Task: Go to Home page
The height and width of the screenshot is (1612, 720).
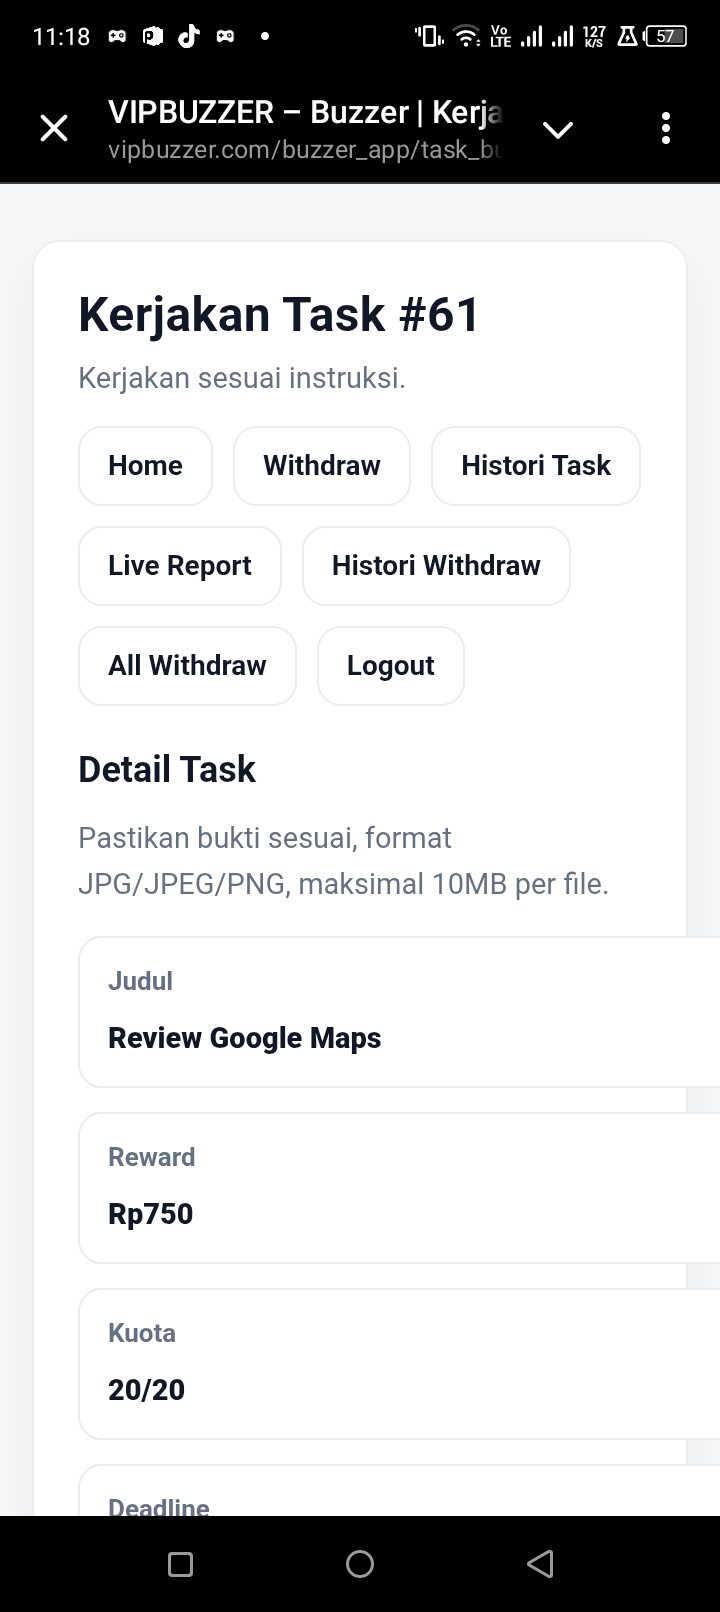Action: [x=145, y=466]
